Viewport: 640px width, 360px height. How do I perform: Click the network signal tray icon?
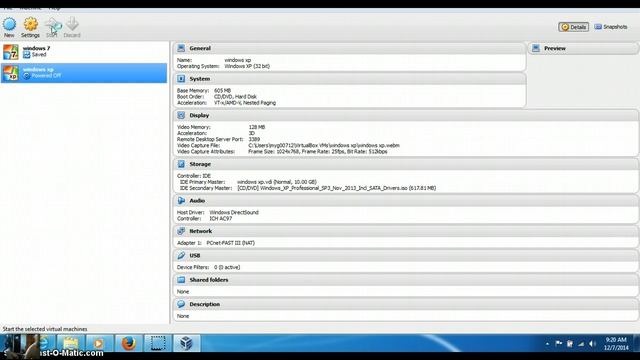pos(581,344)
